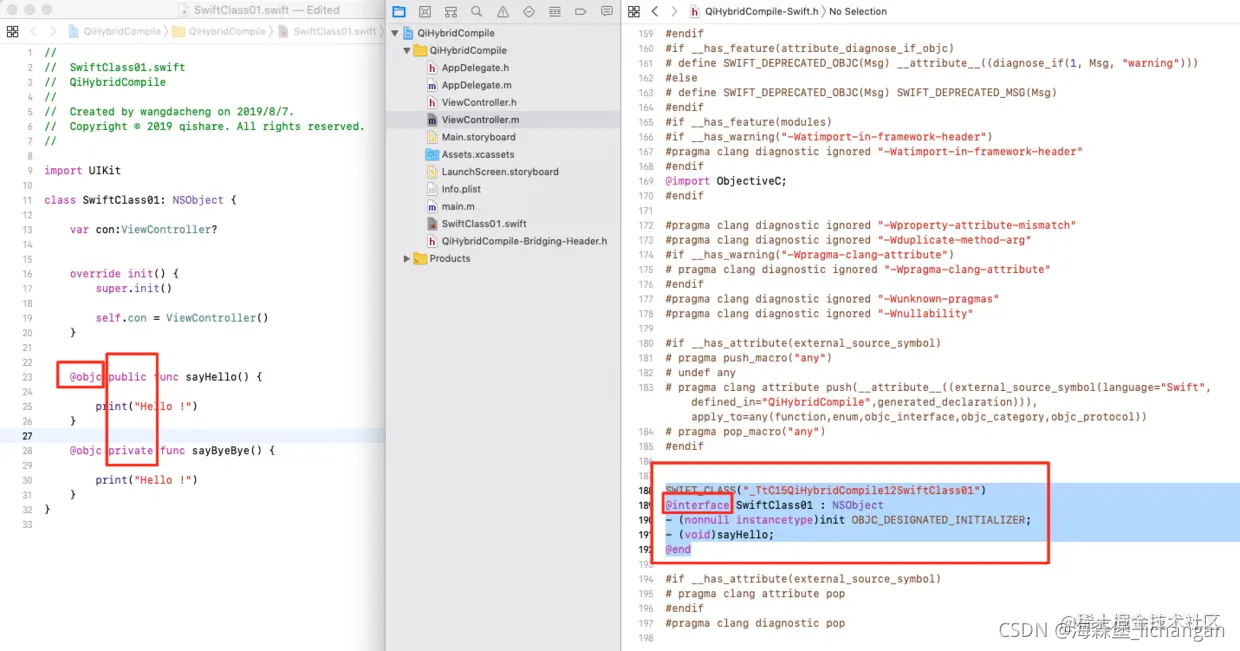Click the override init() line
The width and height of the screenshot is (1240, 651).
coord(124,274)
